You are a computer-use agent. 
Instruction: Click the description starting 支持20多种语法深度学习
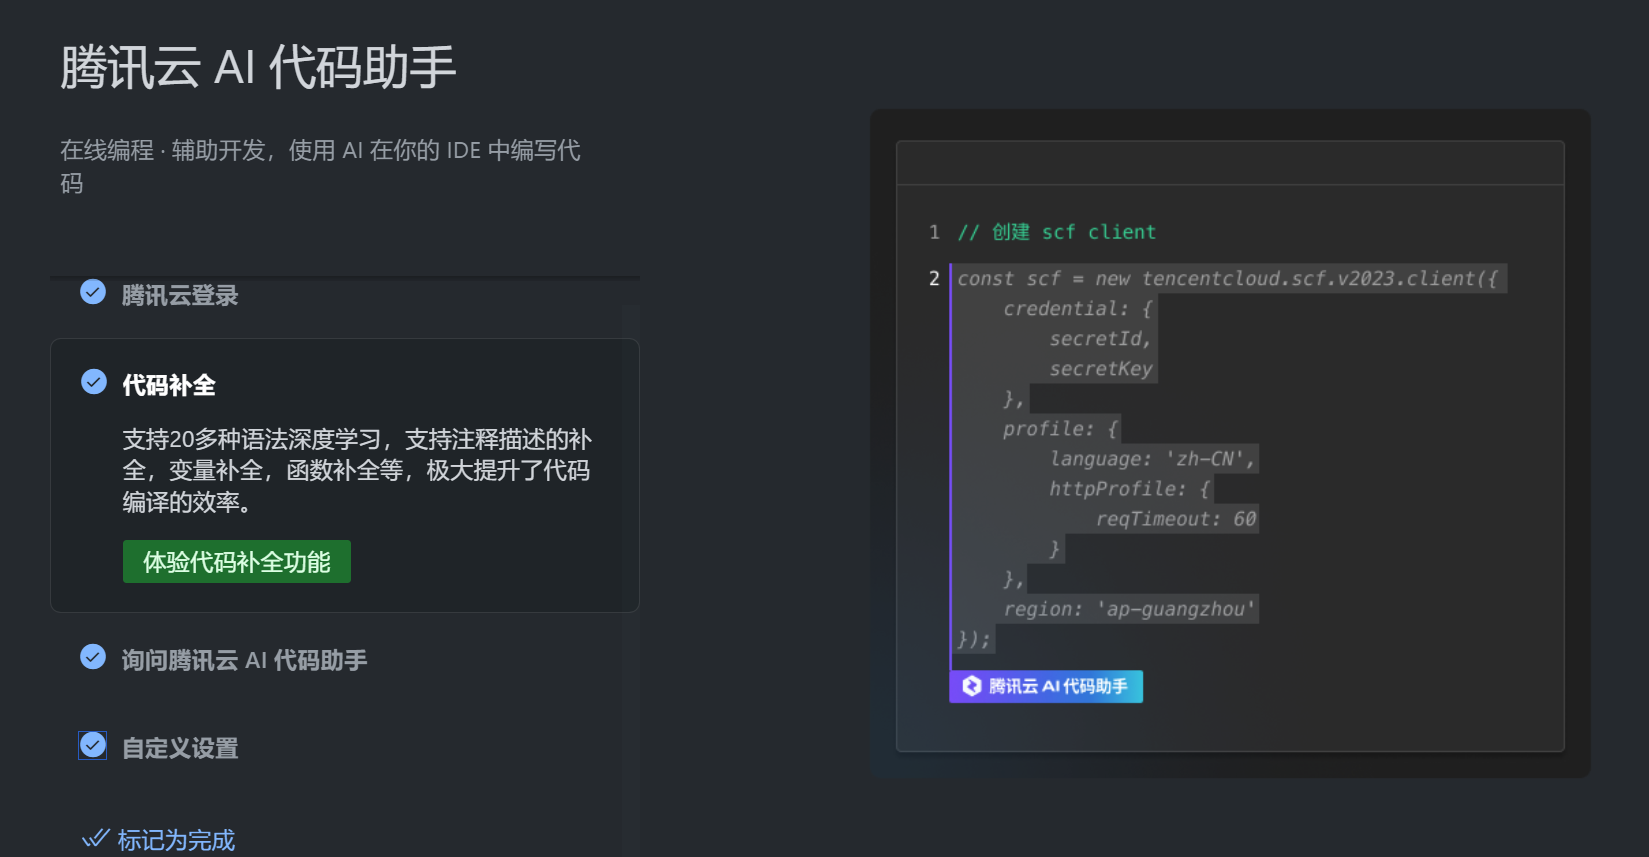coord(357,470)
